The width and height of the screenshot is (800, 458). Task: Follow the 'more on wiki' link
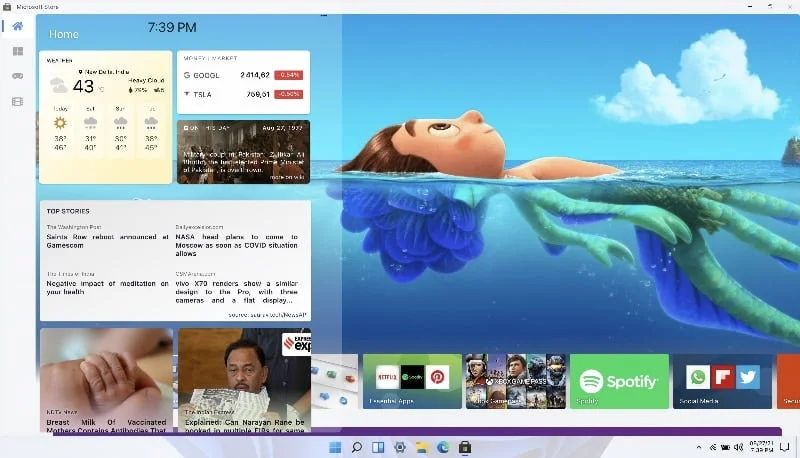pos(287,177)
